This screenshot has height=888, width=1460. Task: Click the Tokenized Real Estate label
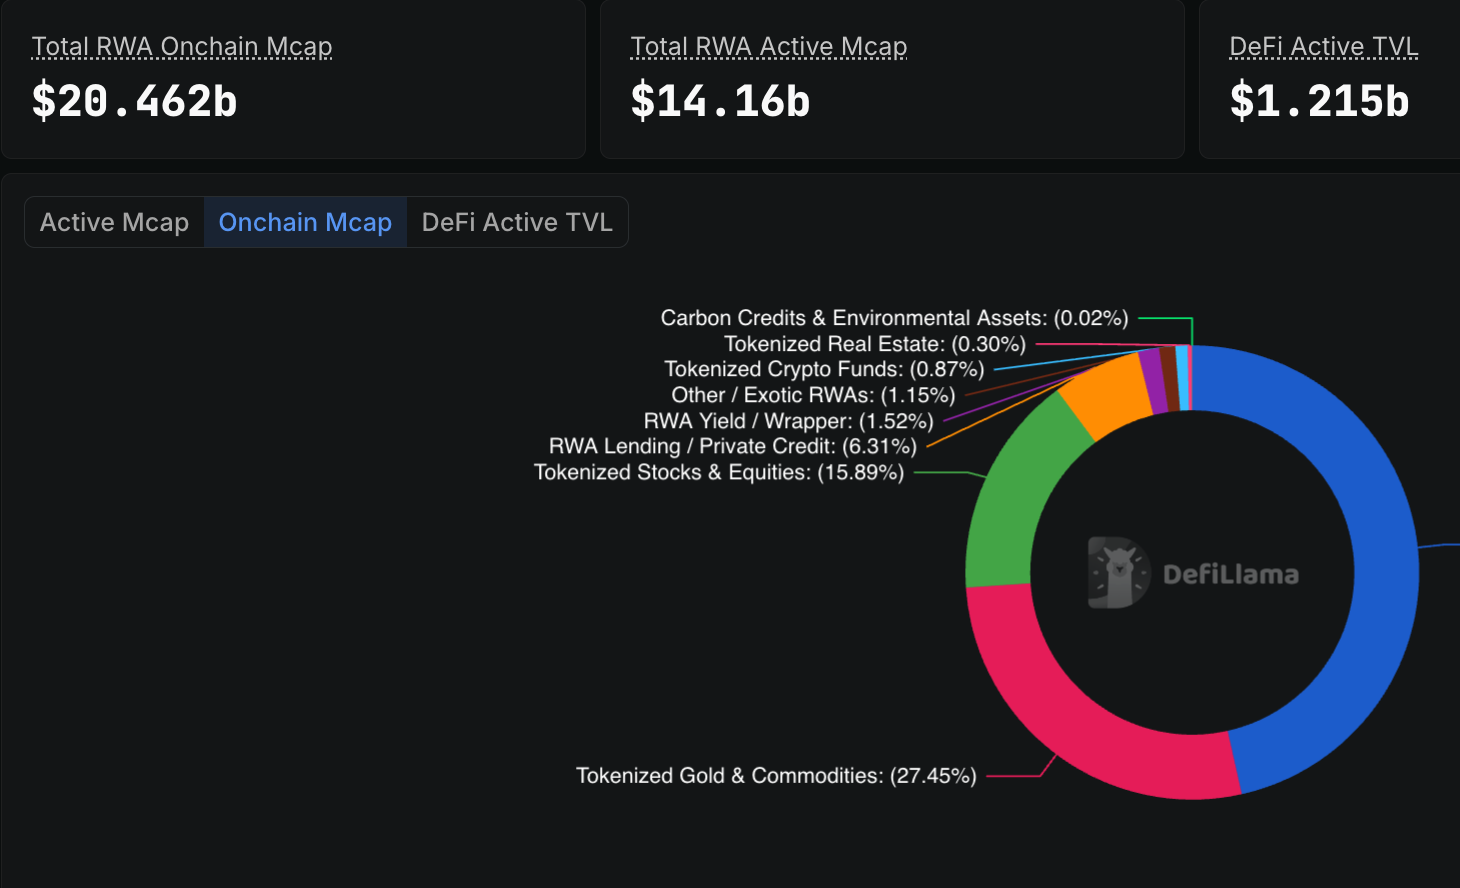pyautogui.click(x=875, y=344)
